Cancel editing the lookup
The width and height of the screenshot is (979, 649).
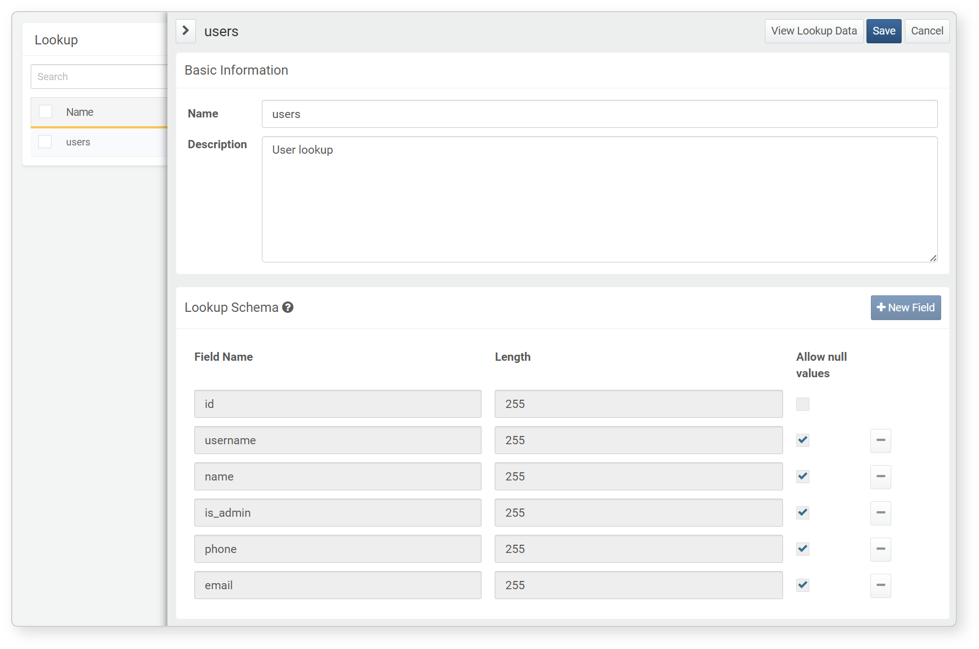click(x=927, y=31)
